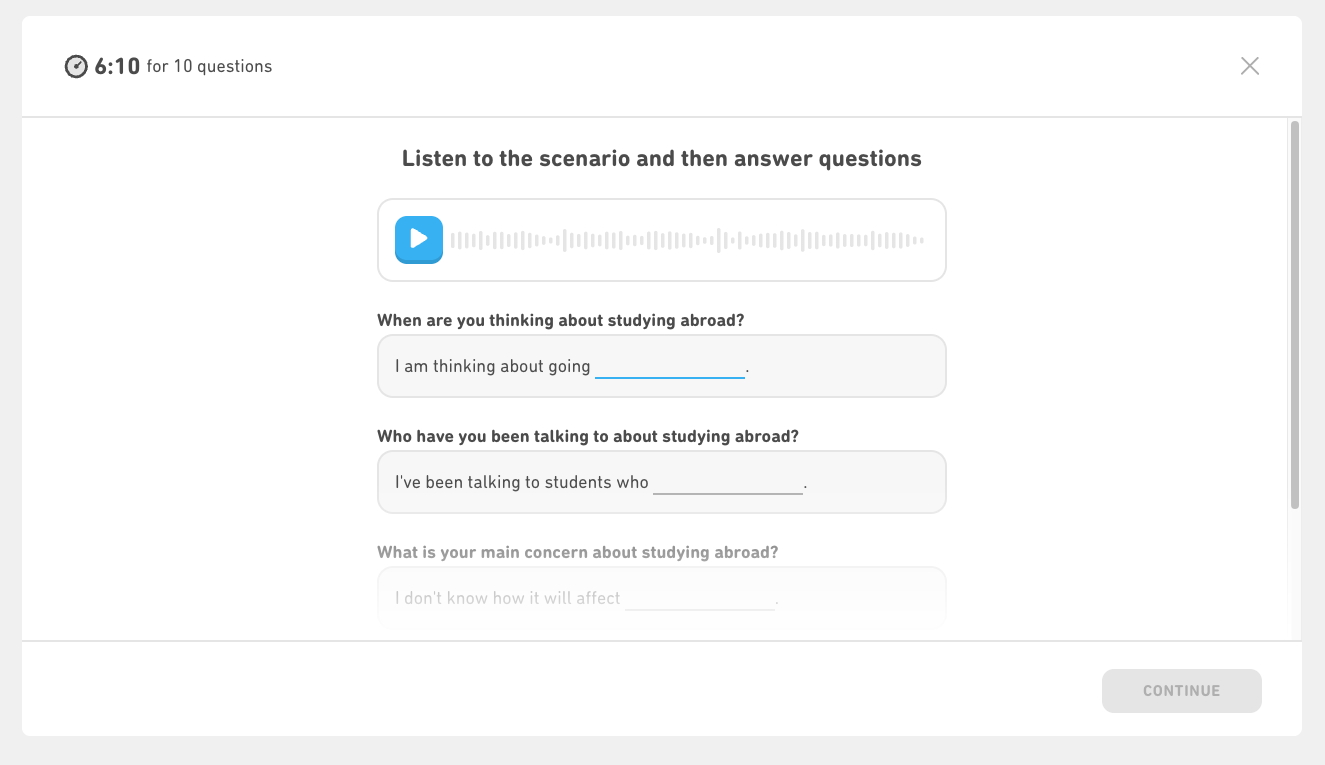Close the quiz with the X icon
The width and height of the screenshot is (1325, 765).
pyautogui.click(x=1249, y=66)
